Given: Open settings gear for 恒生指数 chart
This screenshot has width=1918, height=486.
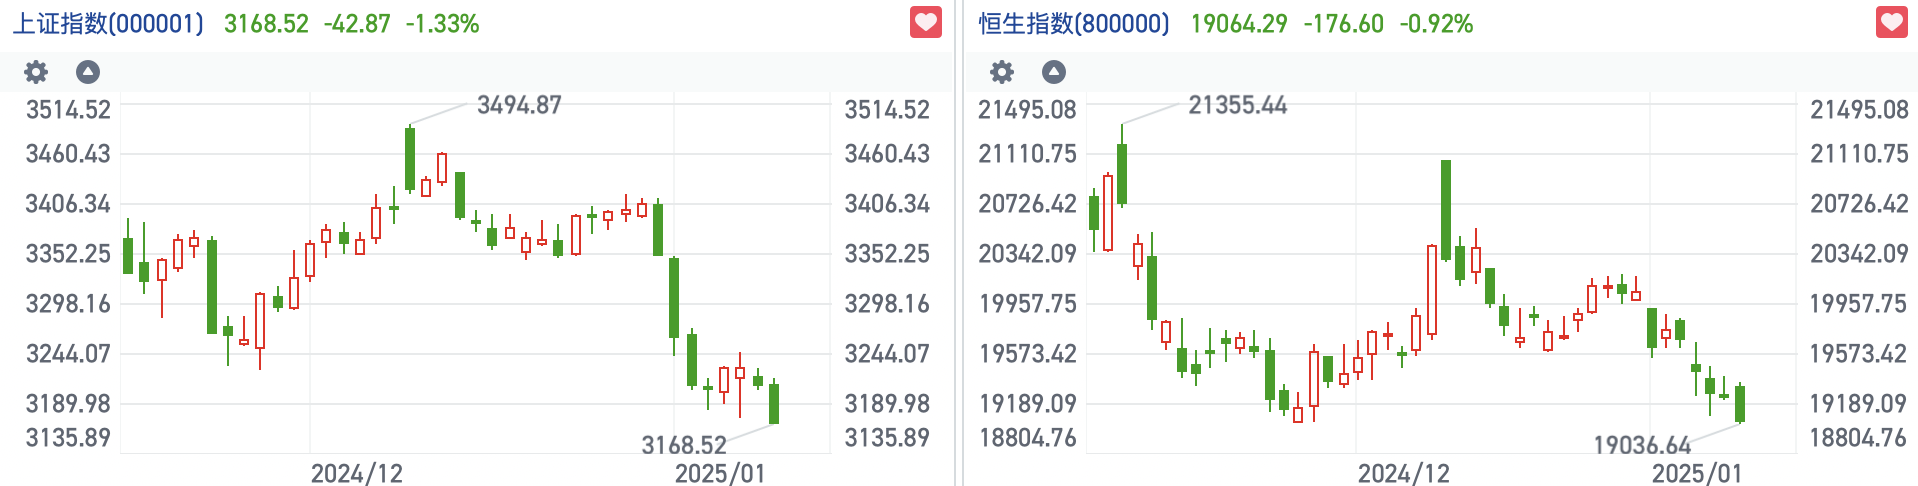Looking at the screenshot, I should click(1002, 72).
